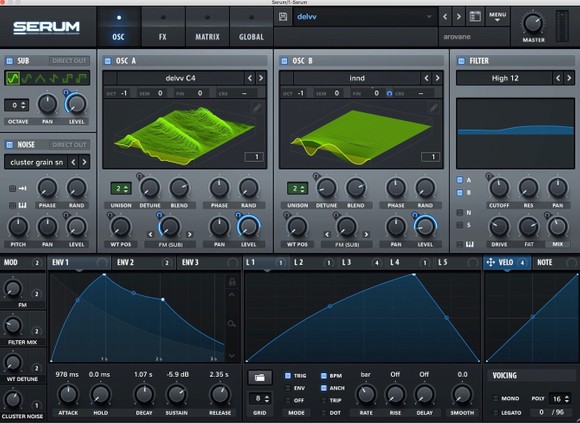Enable LEGATO voicing
This screenshot has width=580, height=423.
(496, 412)
